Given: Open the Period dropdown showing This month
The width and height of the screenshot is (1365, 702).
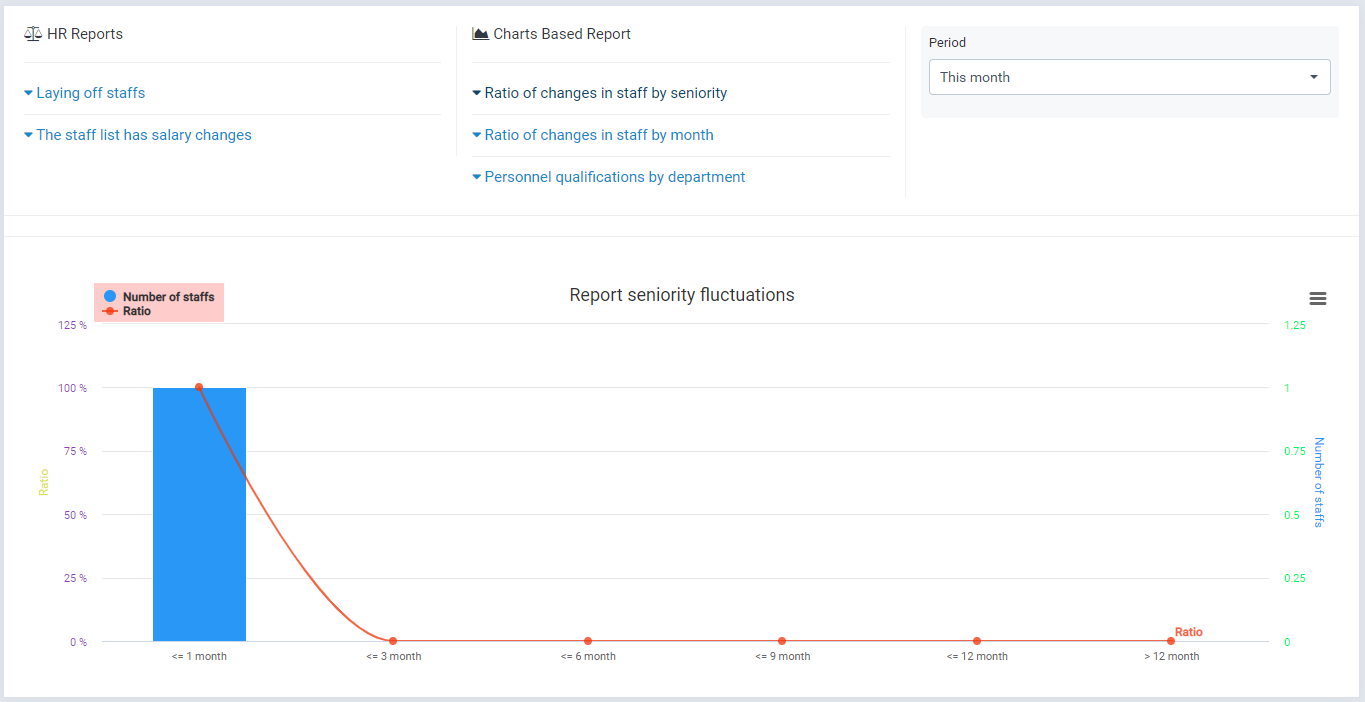Looking at the screenshot, I should tap(1130, 77).
